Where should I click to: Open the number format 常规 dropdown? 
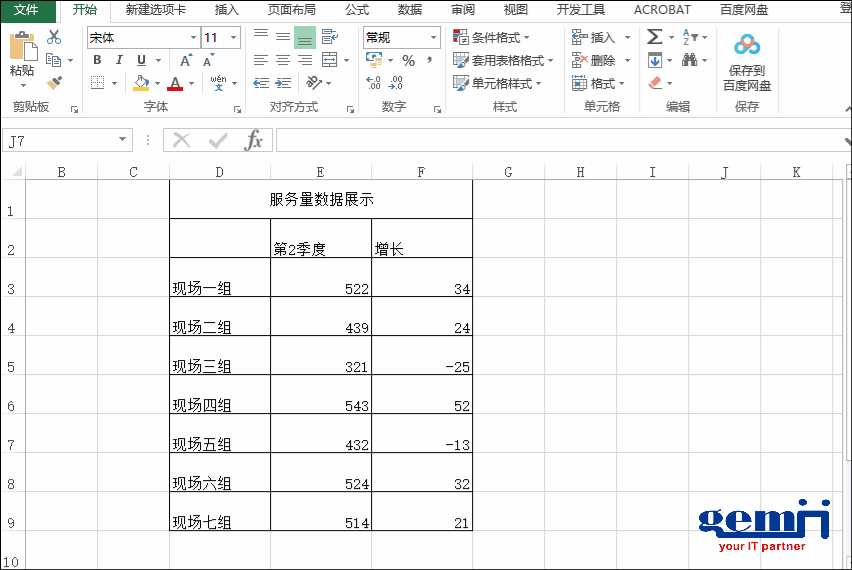pyautogui.click(x=434, y=37)
